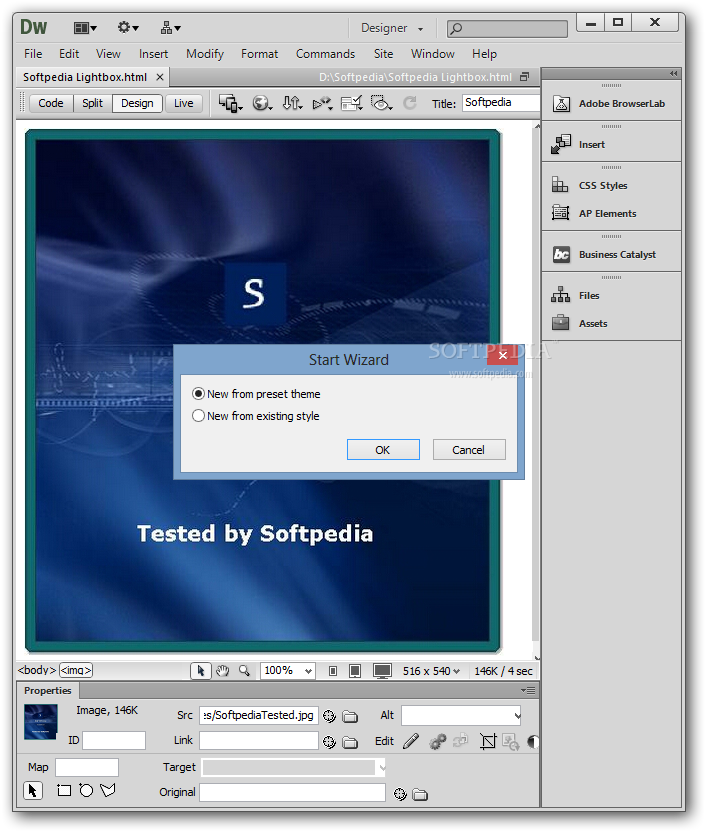This screenshot has height=832, width=706.
Task: Open the Site menu icon in title bar
Action: pyautogui.click(x=170, y=28)
